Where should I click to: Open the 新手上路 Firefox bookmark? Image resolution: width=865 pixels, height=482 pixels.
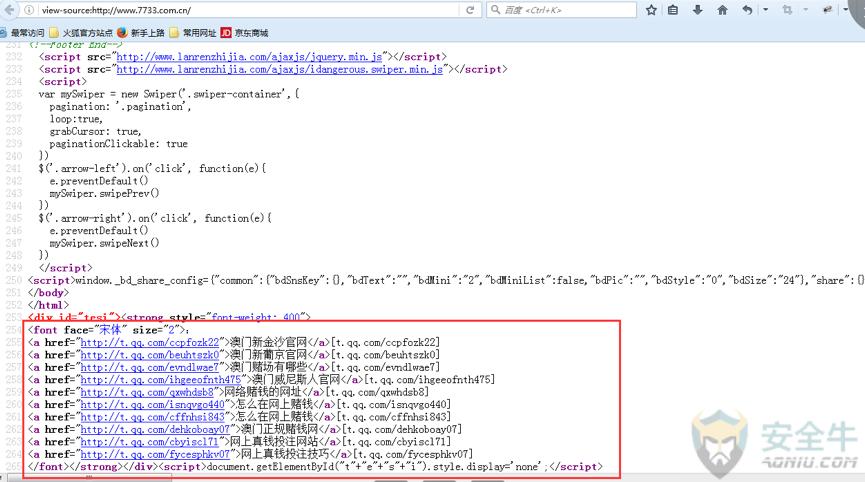coord(141,33)
